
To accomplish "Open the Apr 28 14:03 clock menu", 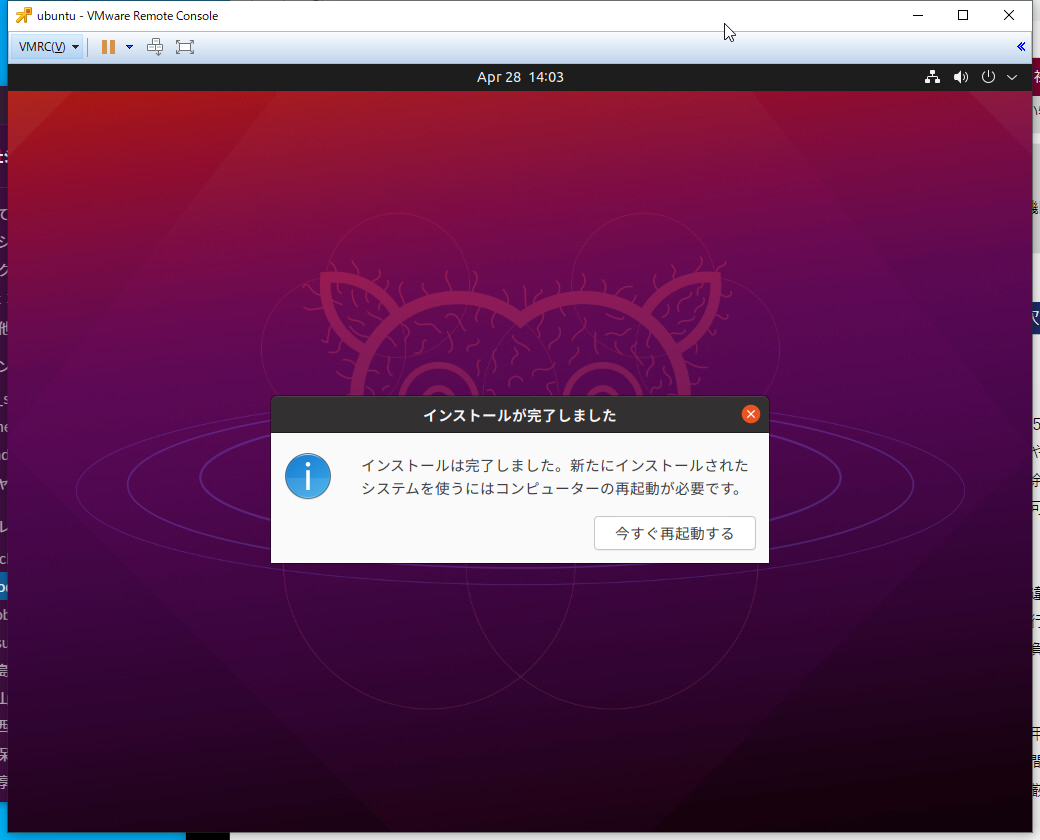I will click(520, 77).
